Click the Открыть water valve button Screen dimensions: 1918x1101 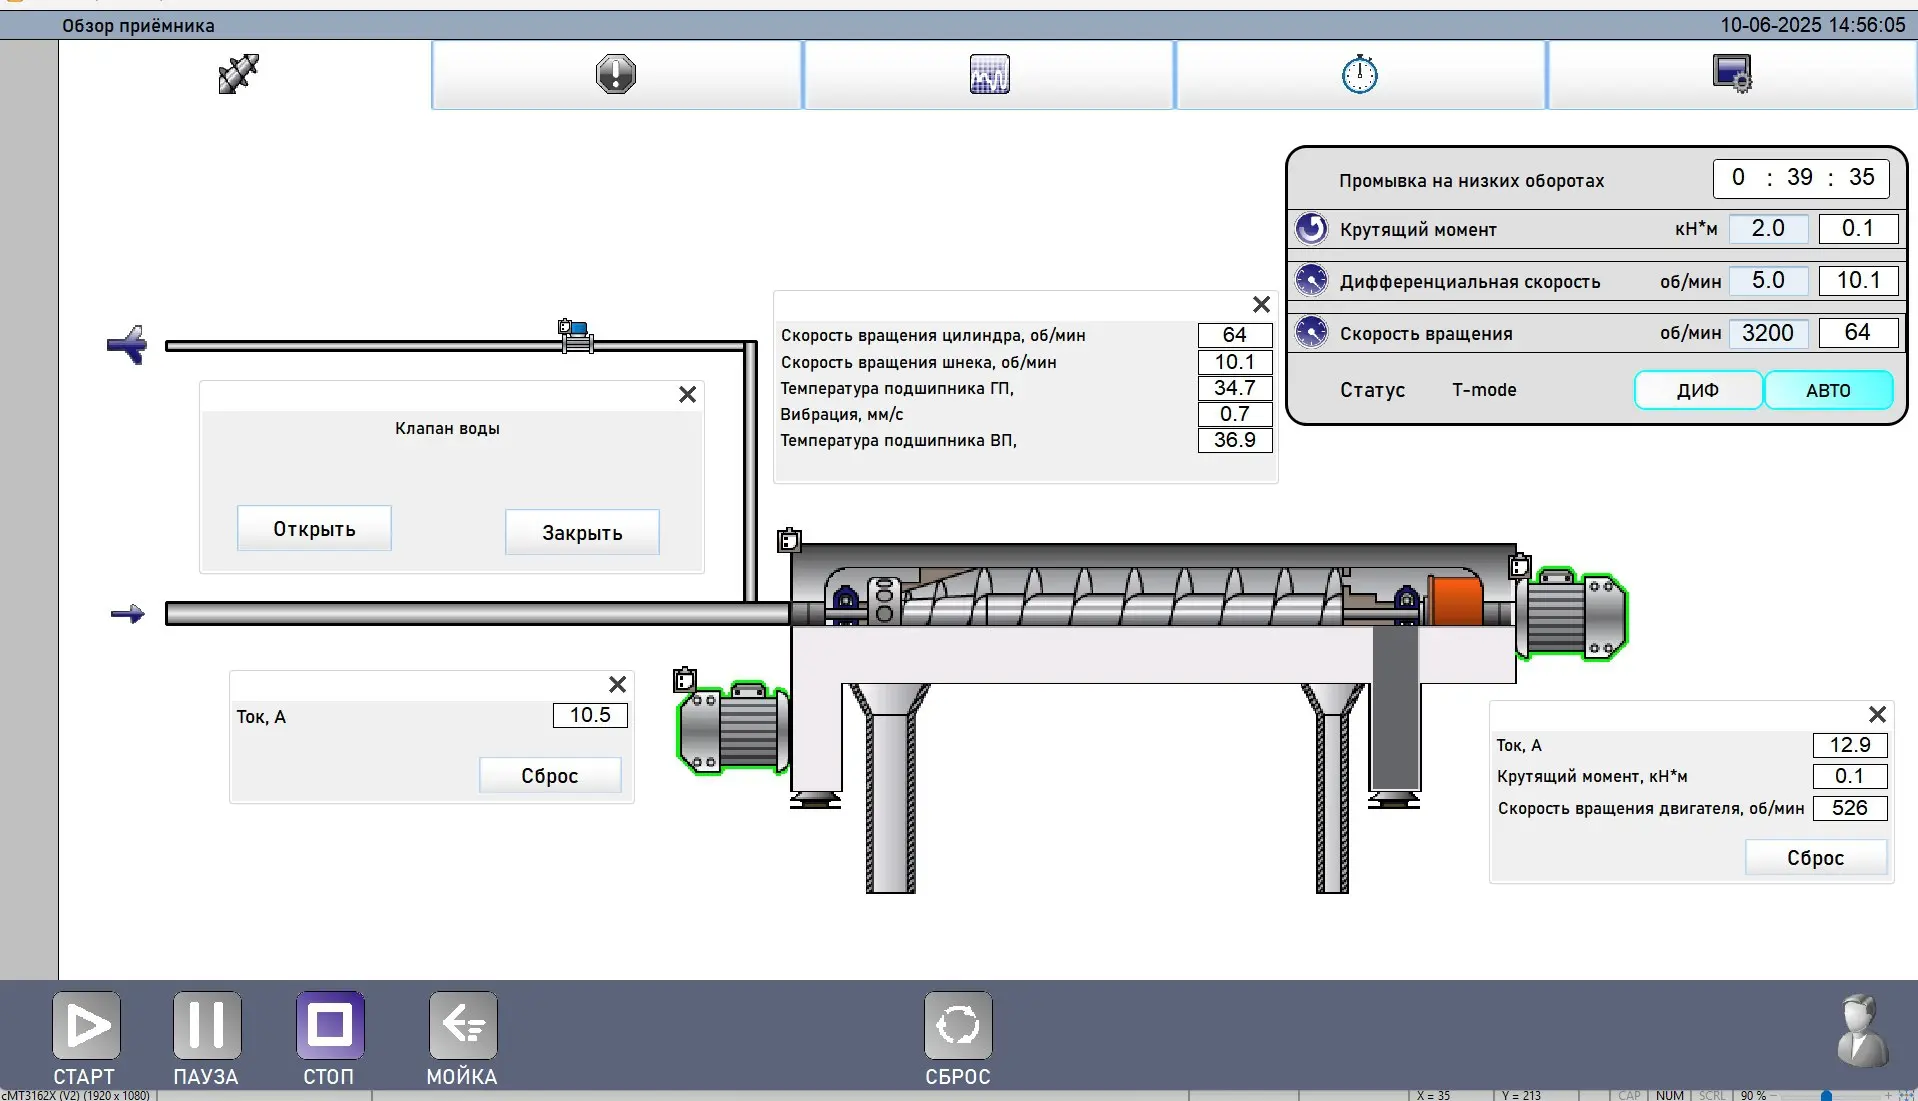click(x=314, y=528)
